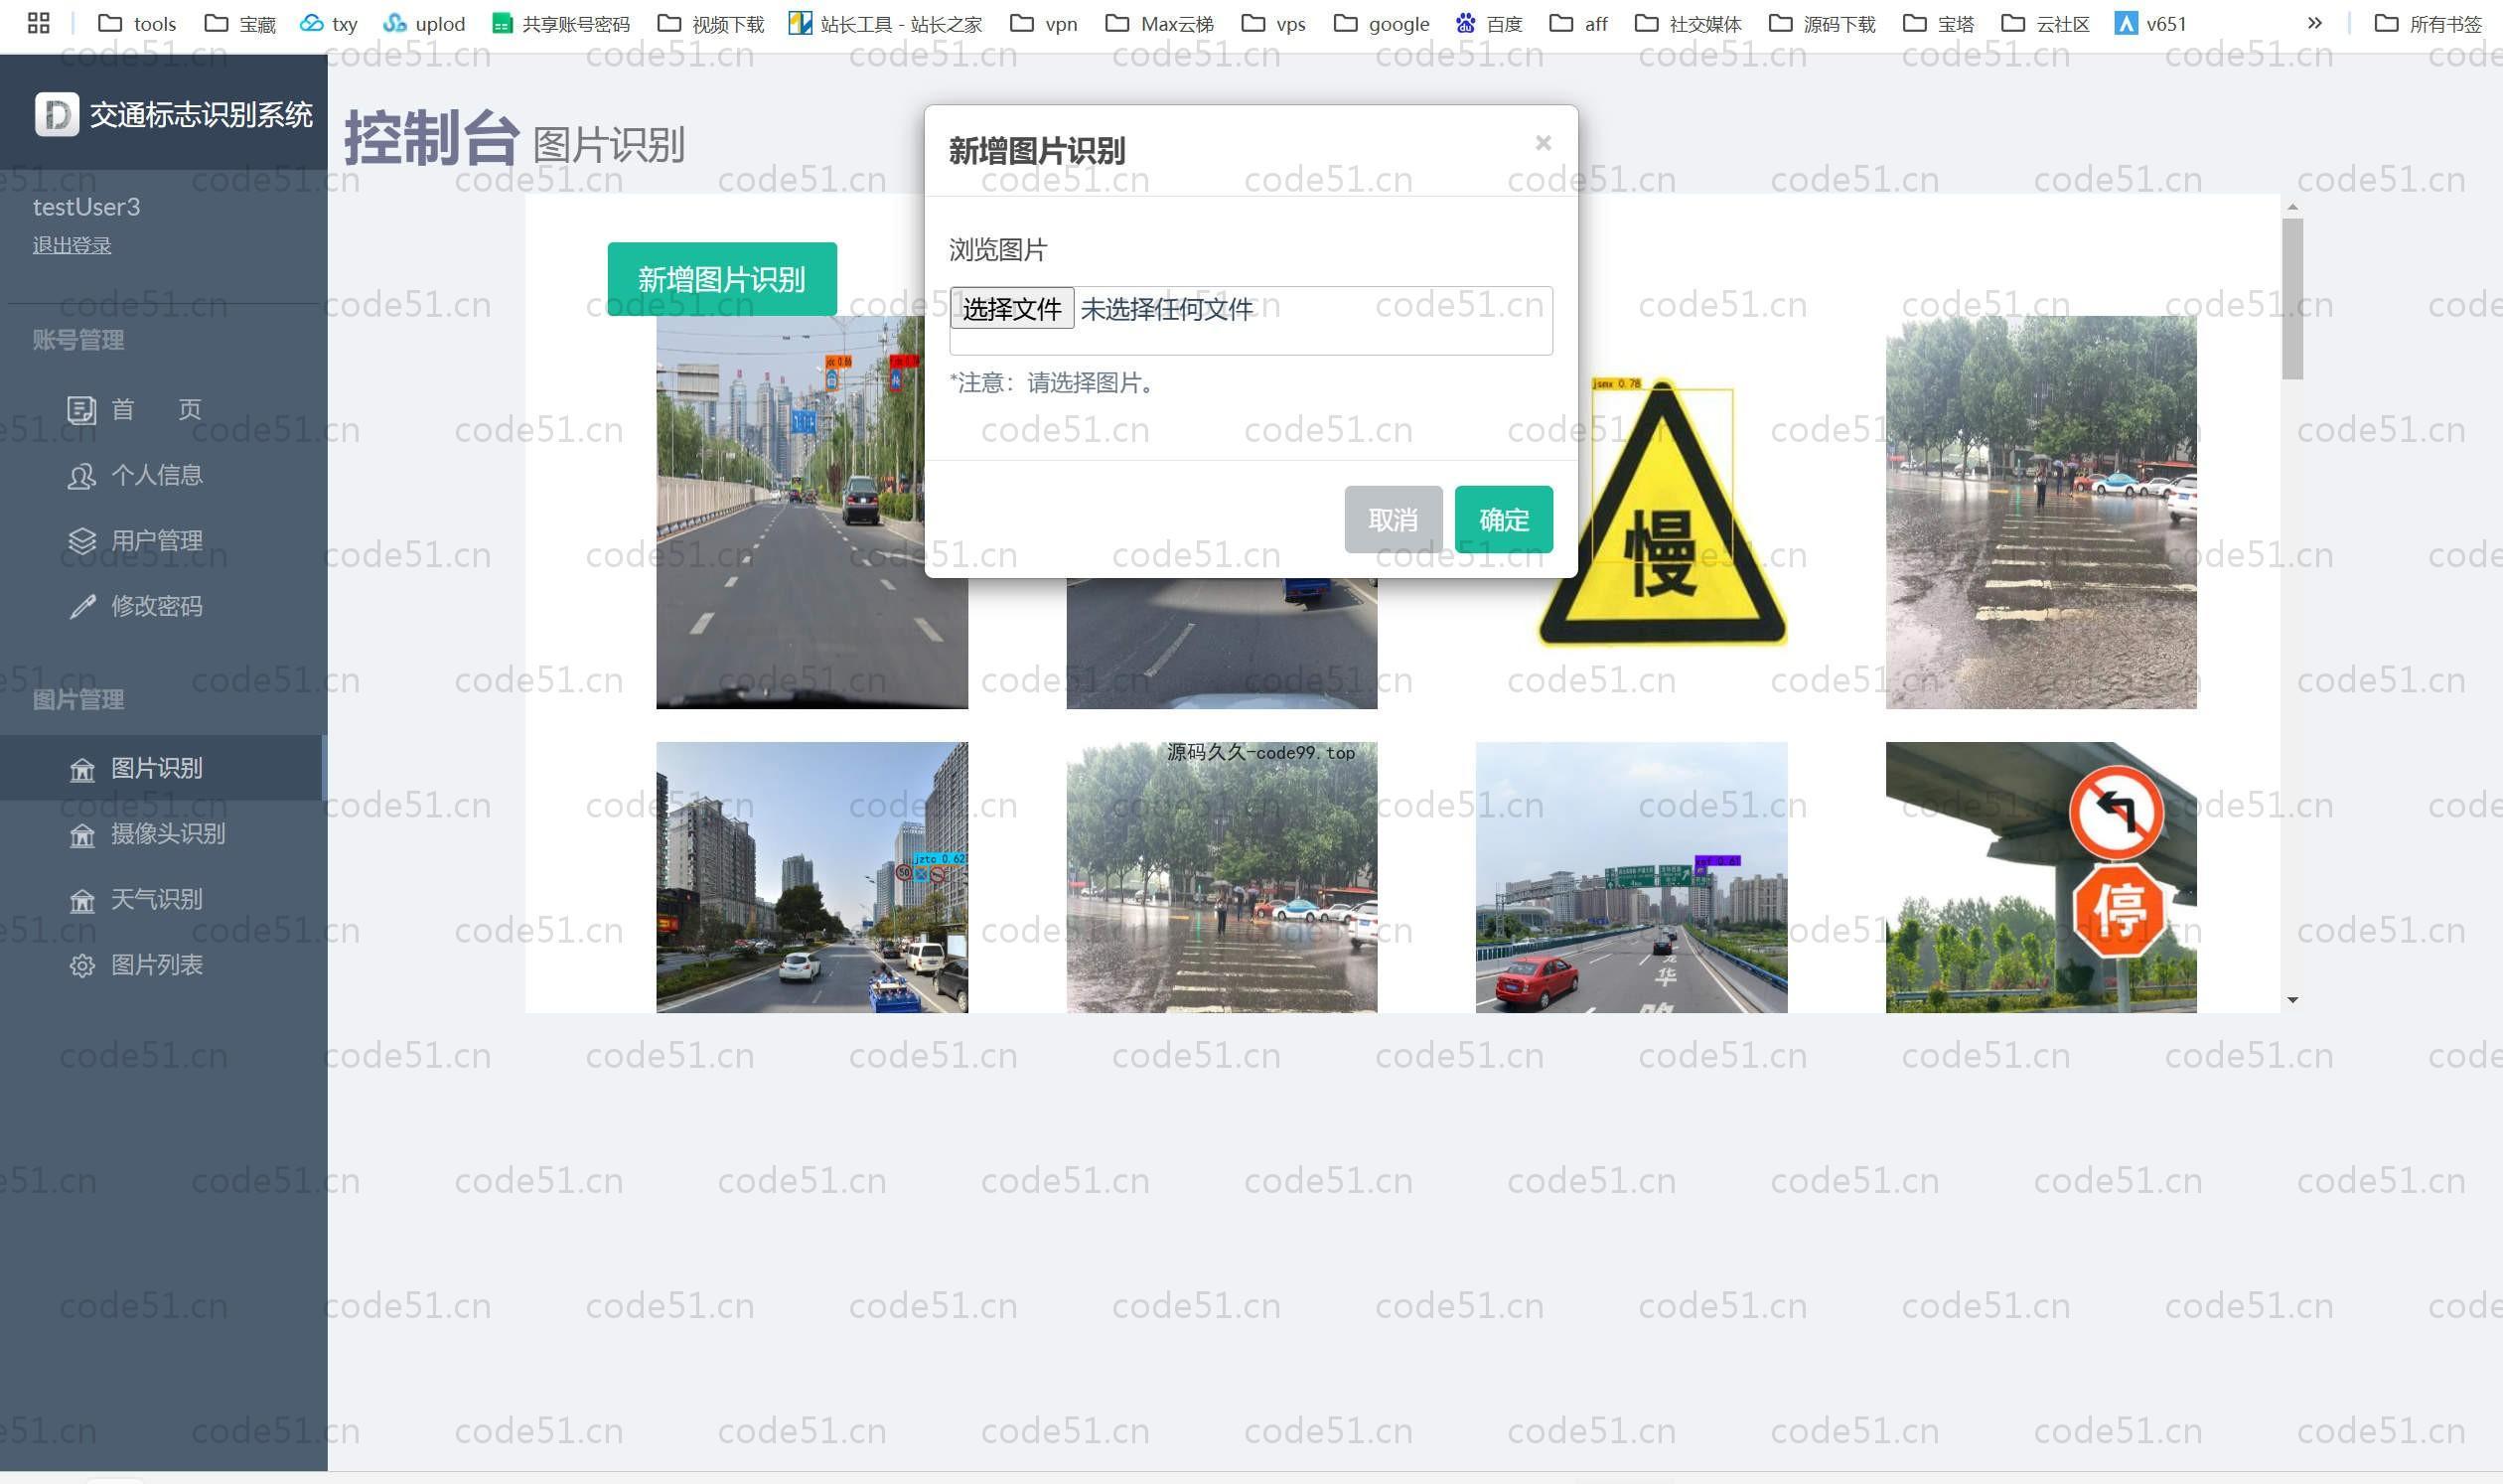Image resolution: width=2503 pixels, height=1484 pixels.
Task: Open the vps bookmark folder
Action: coord(1273,23)
